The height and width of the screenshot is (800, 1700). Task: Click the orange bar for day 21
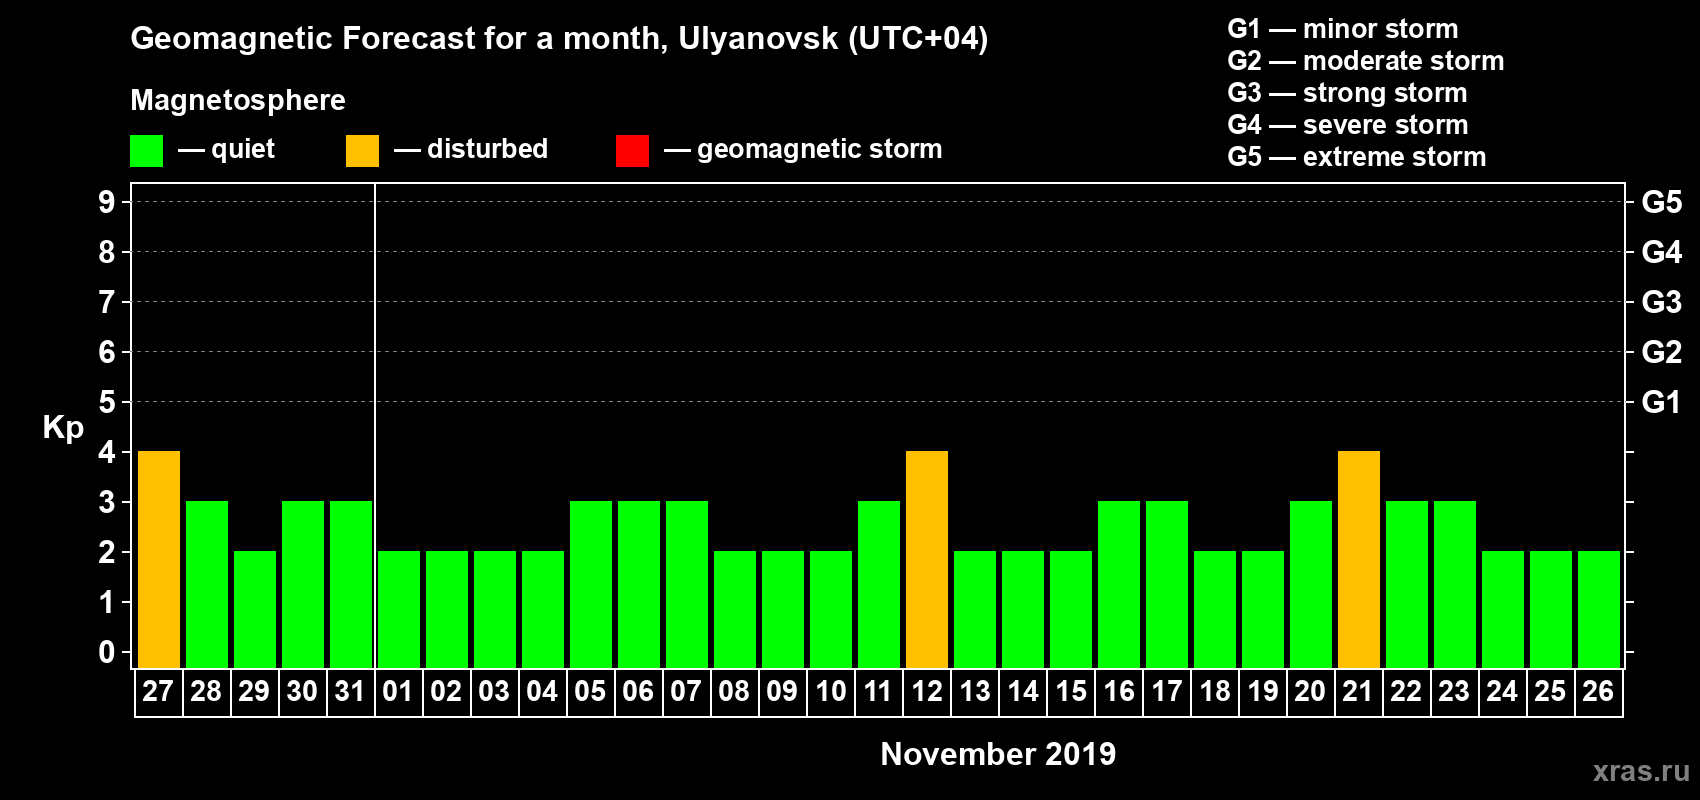[1359, 559]
